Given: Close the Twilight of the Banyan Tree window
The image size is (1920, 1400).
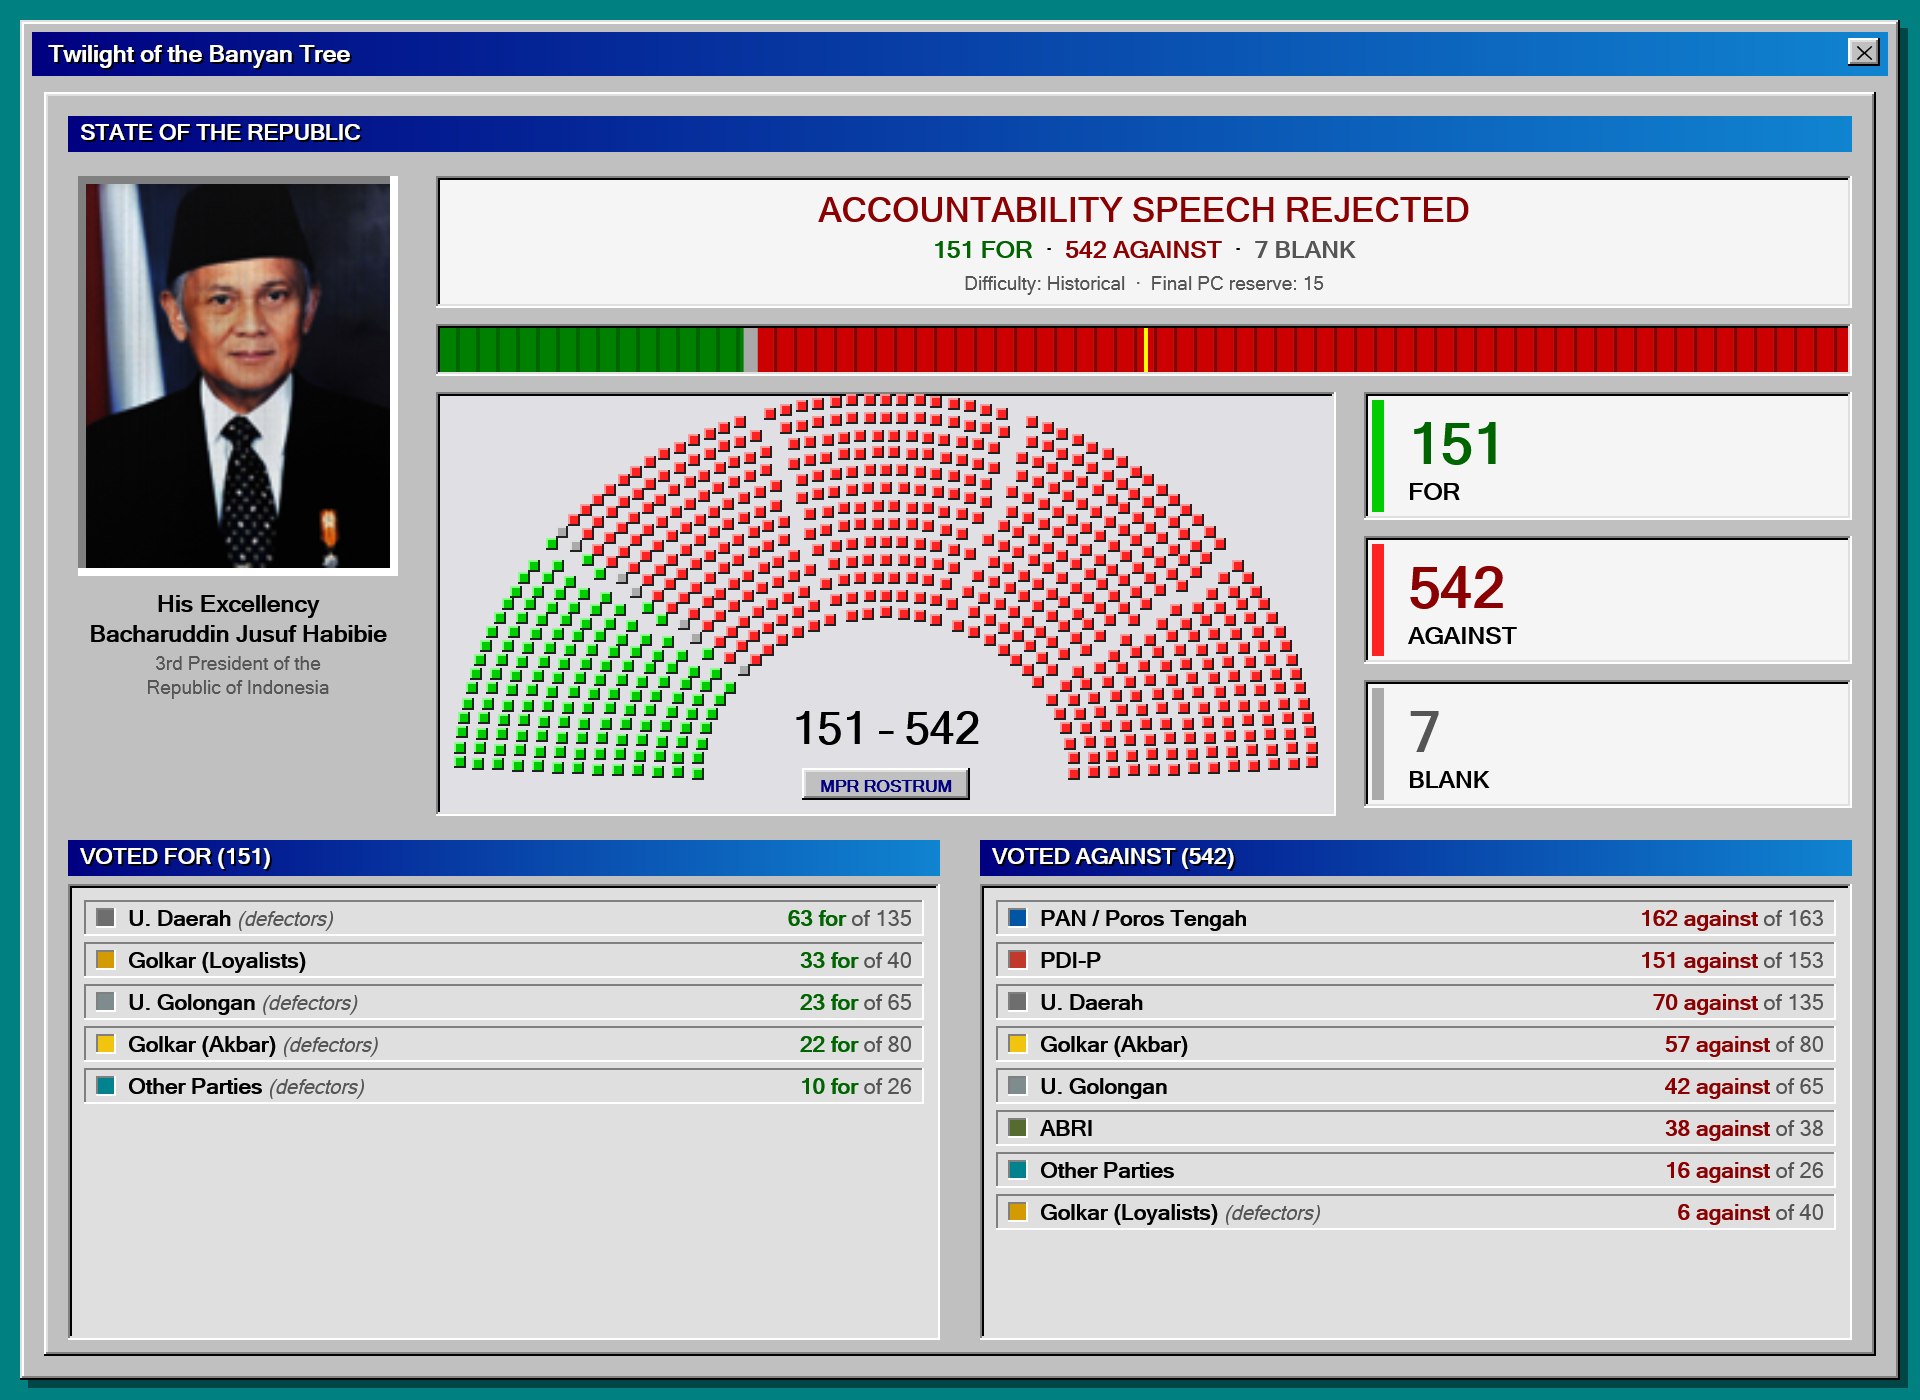Looking at the screenshot, I should (x=1864, y=52).
